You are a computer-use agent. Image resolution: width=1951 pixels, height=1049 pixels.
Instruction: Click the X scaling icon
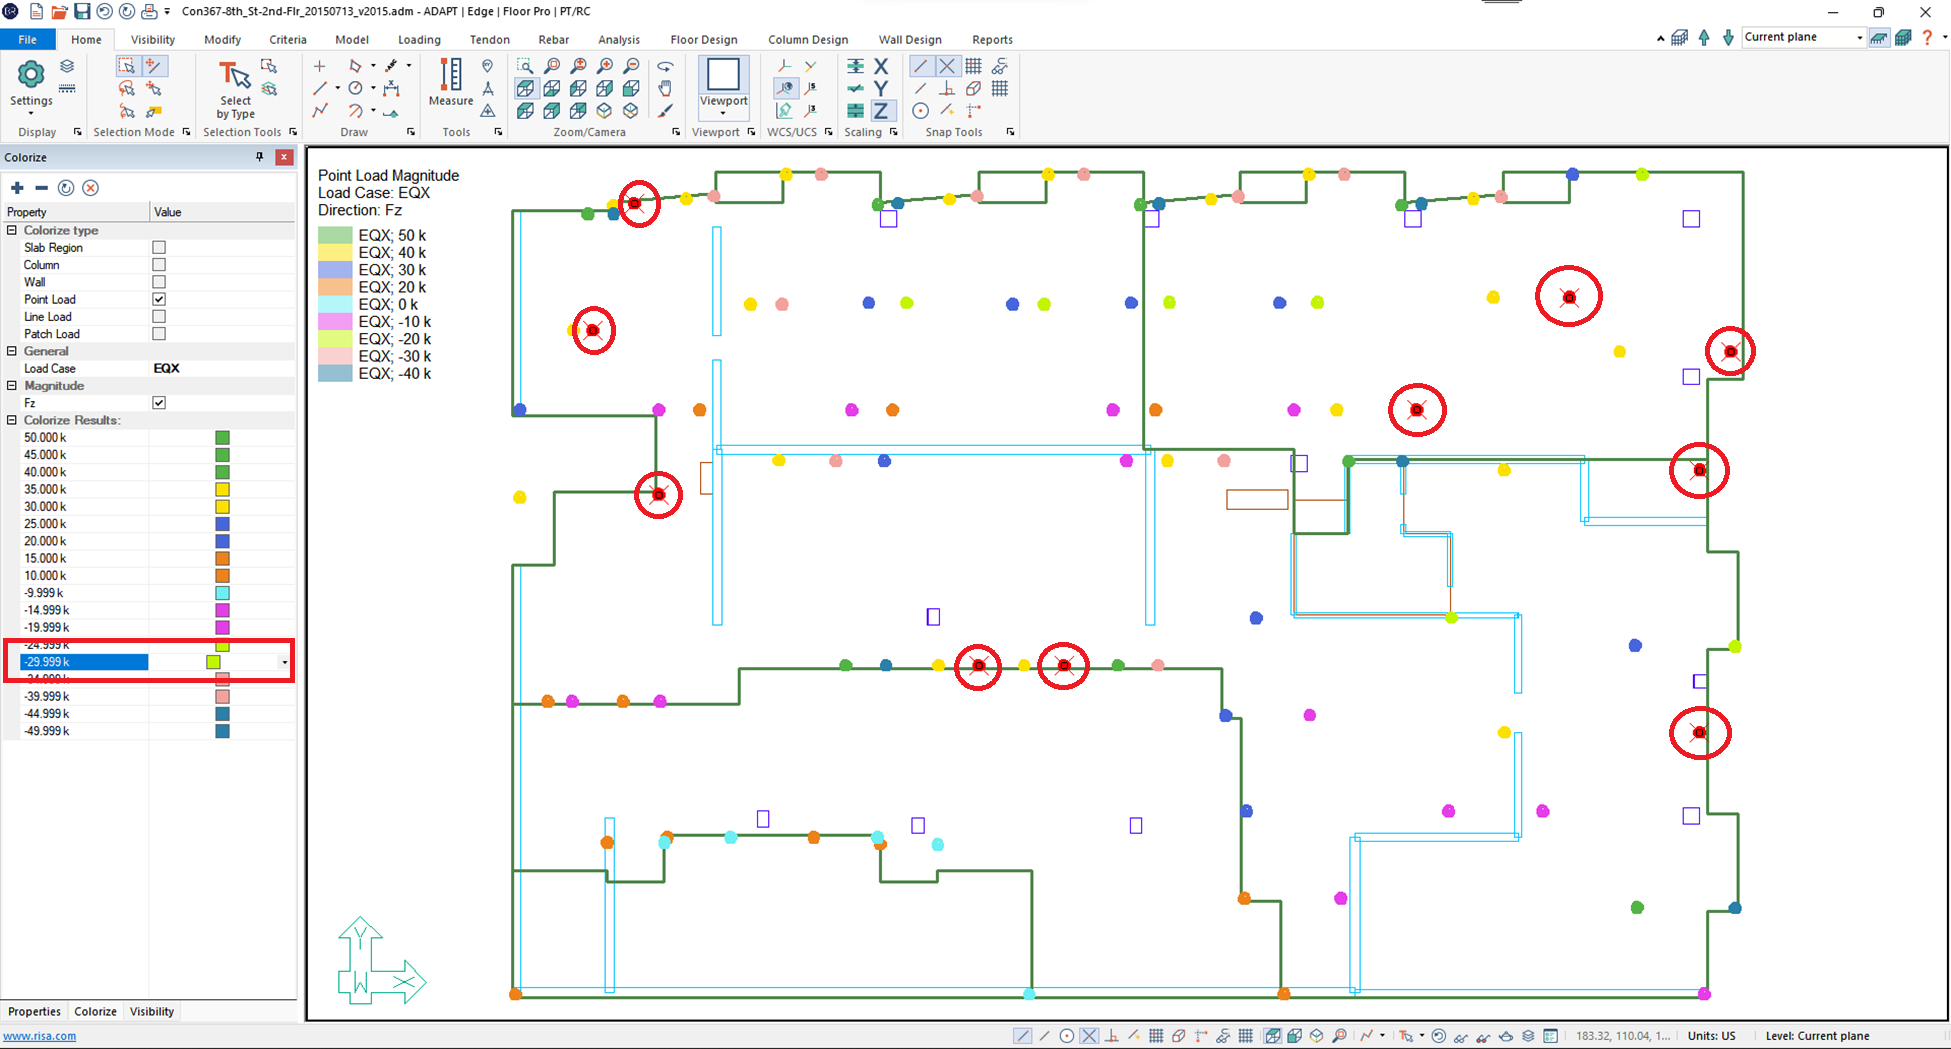coord(880,66)
